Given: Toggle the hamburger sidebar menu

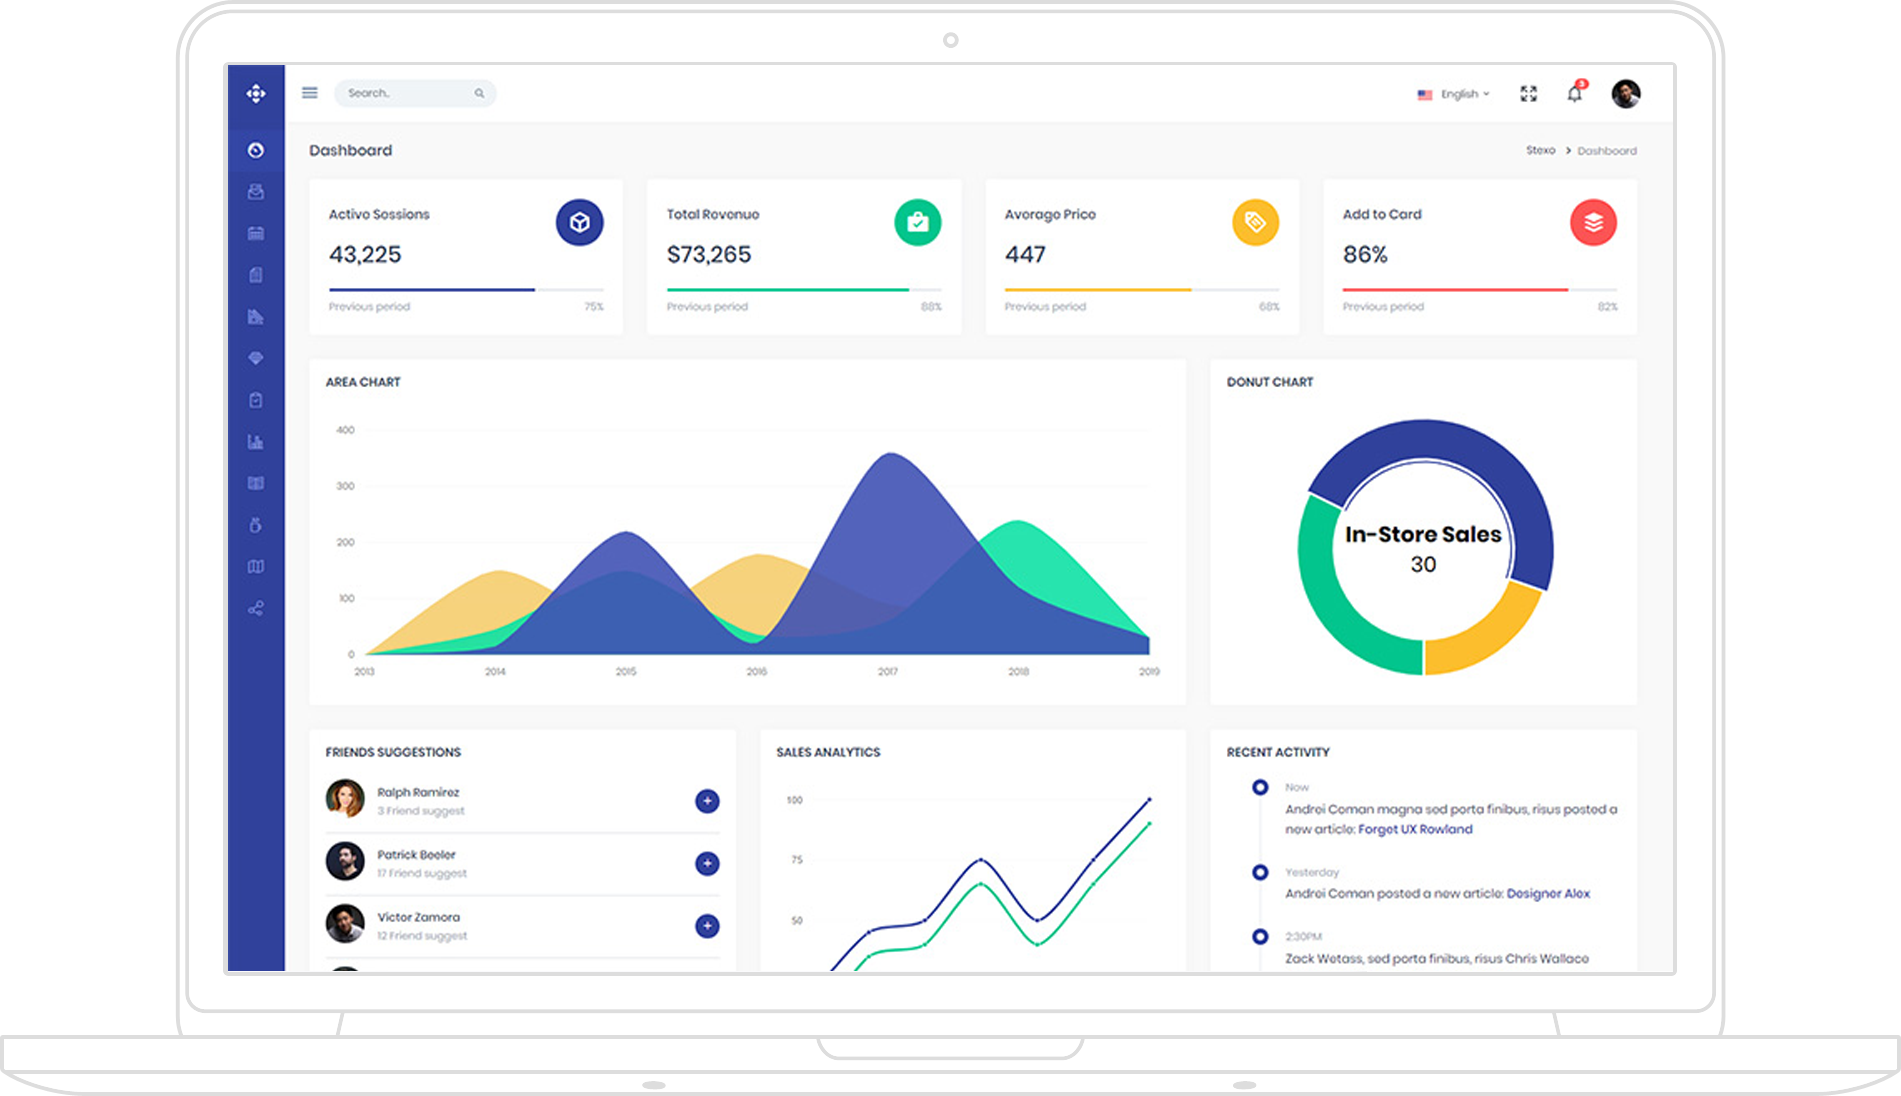Looking at the screenshot, I should 310,93.
